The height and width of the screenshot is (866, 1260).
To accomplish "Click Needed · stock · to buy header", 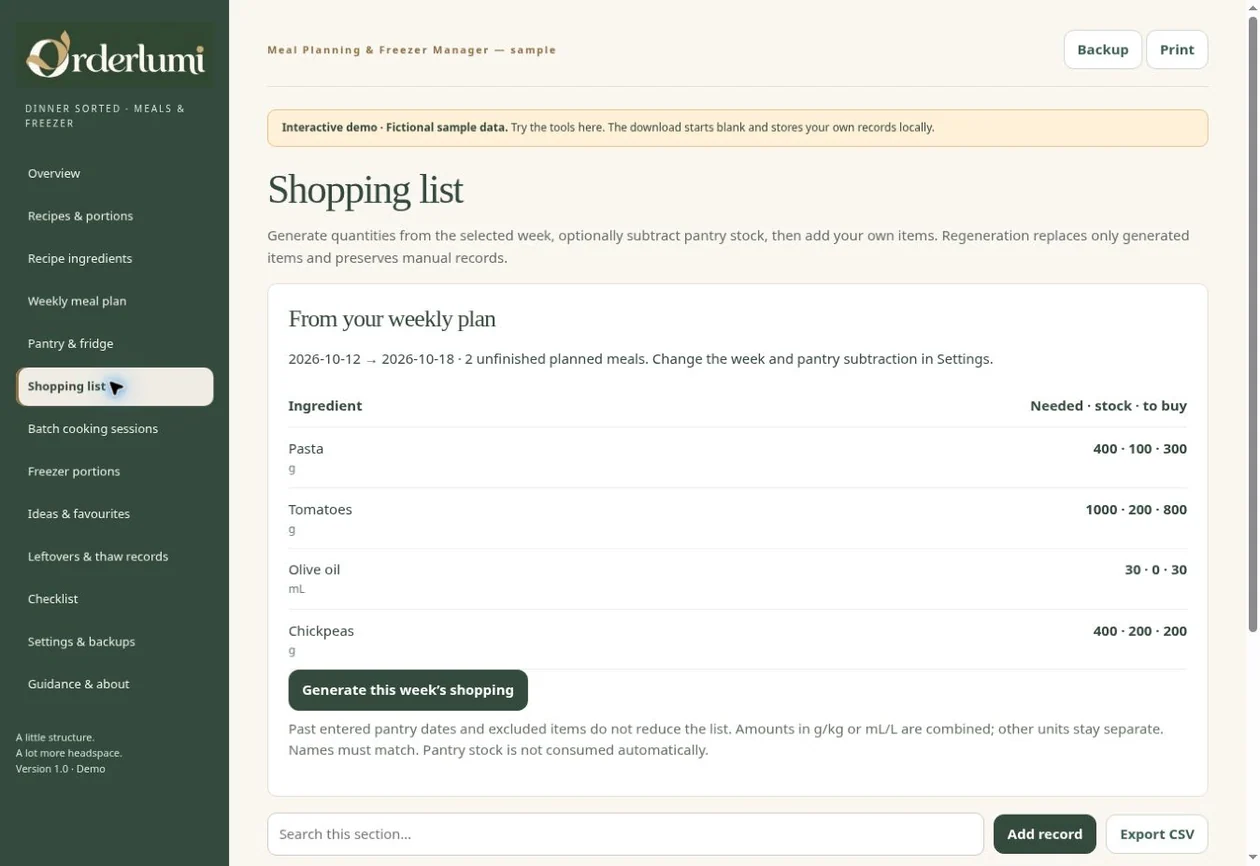I will [x=1108, y=406].
